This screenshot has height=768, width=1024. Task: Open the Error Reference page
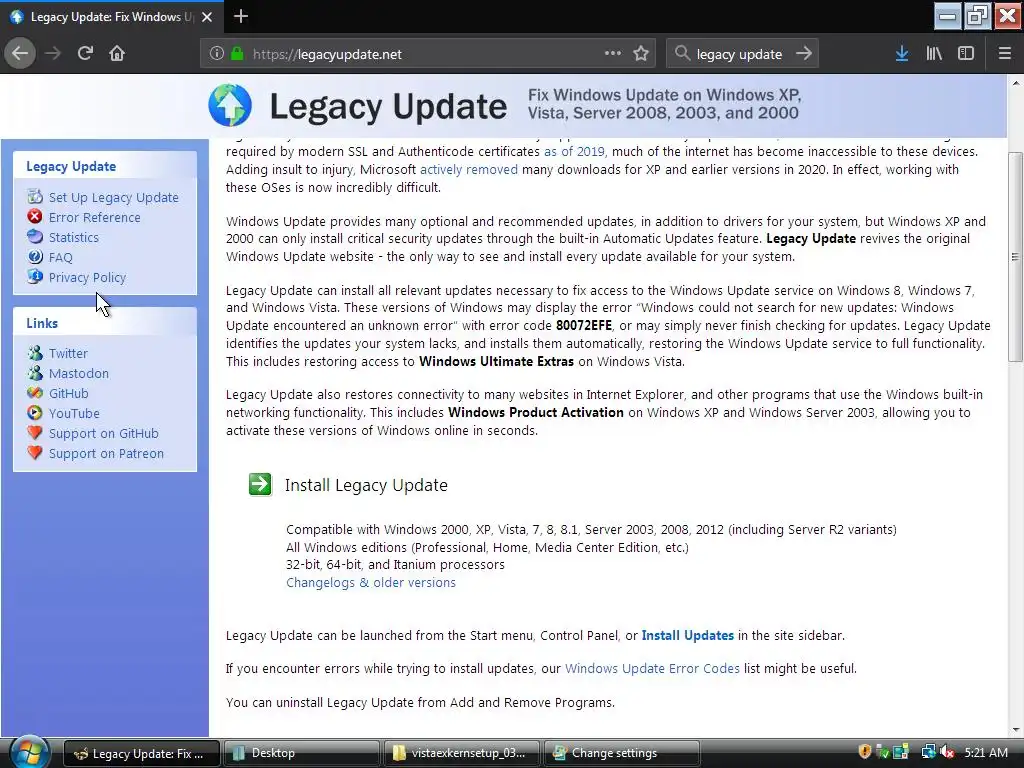pos(95,217)
